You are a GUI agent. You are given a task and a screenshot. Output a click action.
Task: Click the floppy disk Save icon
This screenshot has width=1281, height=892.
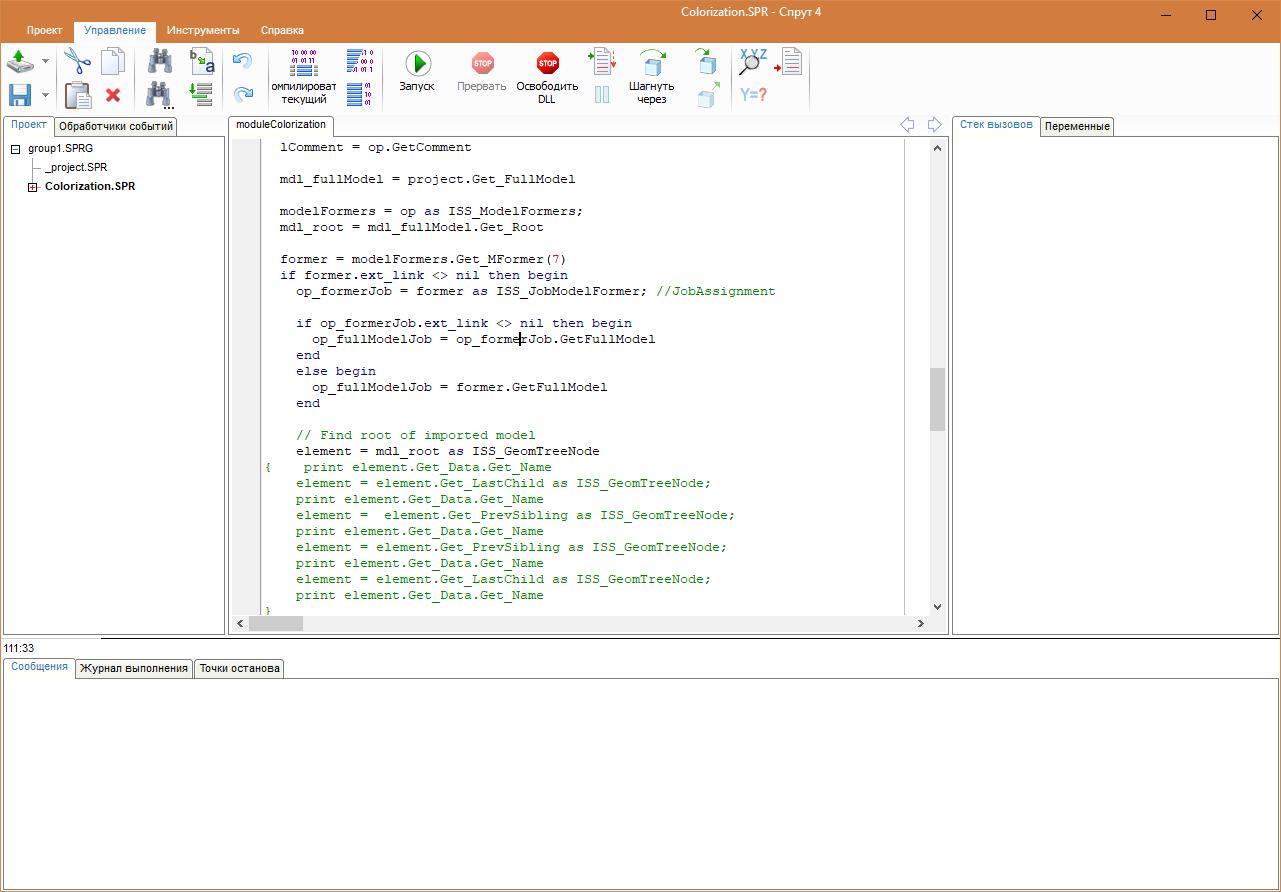(x=20, y=95)
